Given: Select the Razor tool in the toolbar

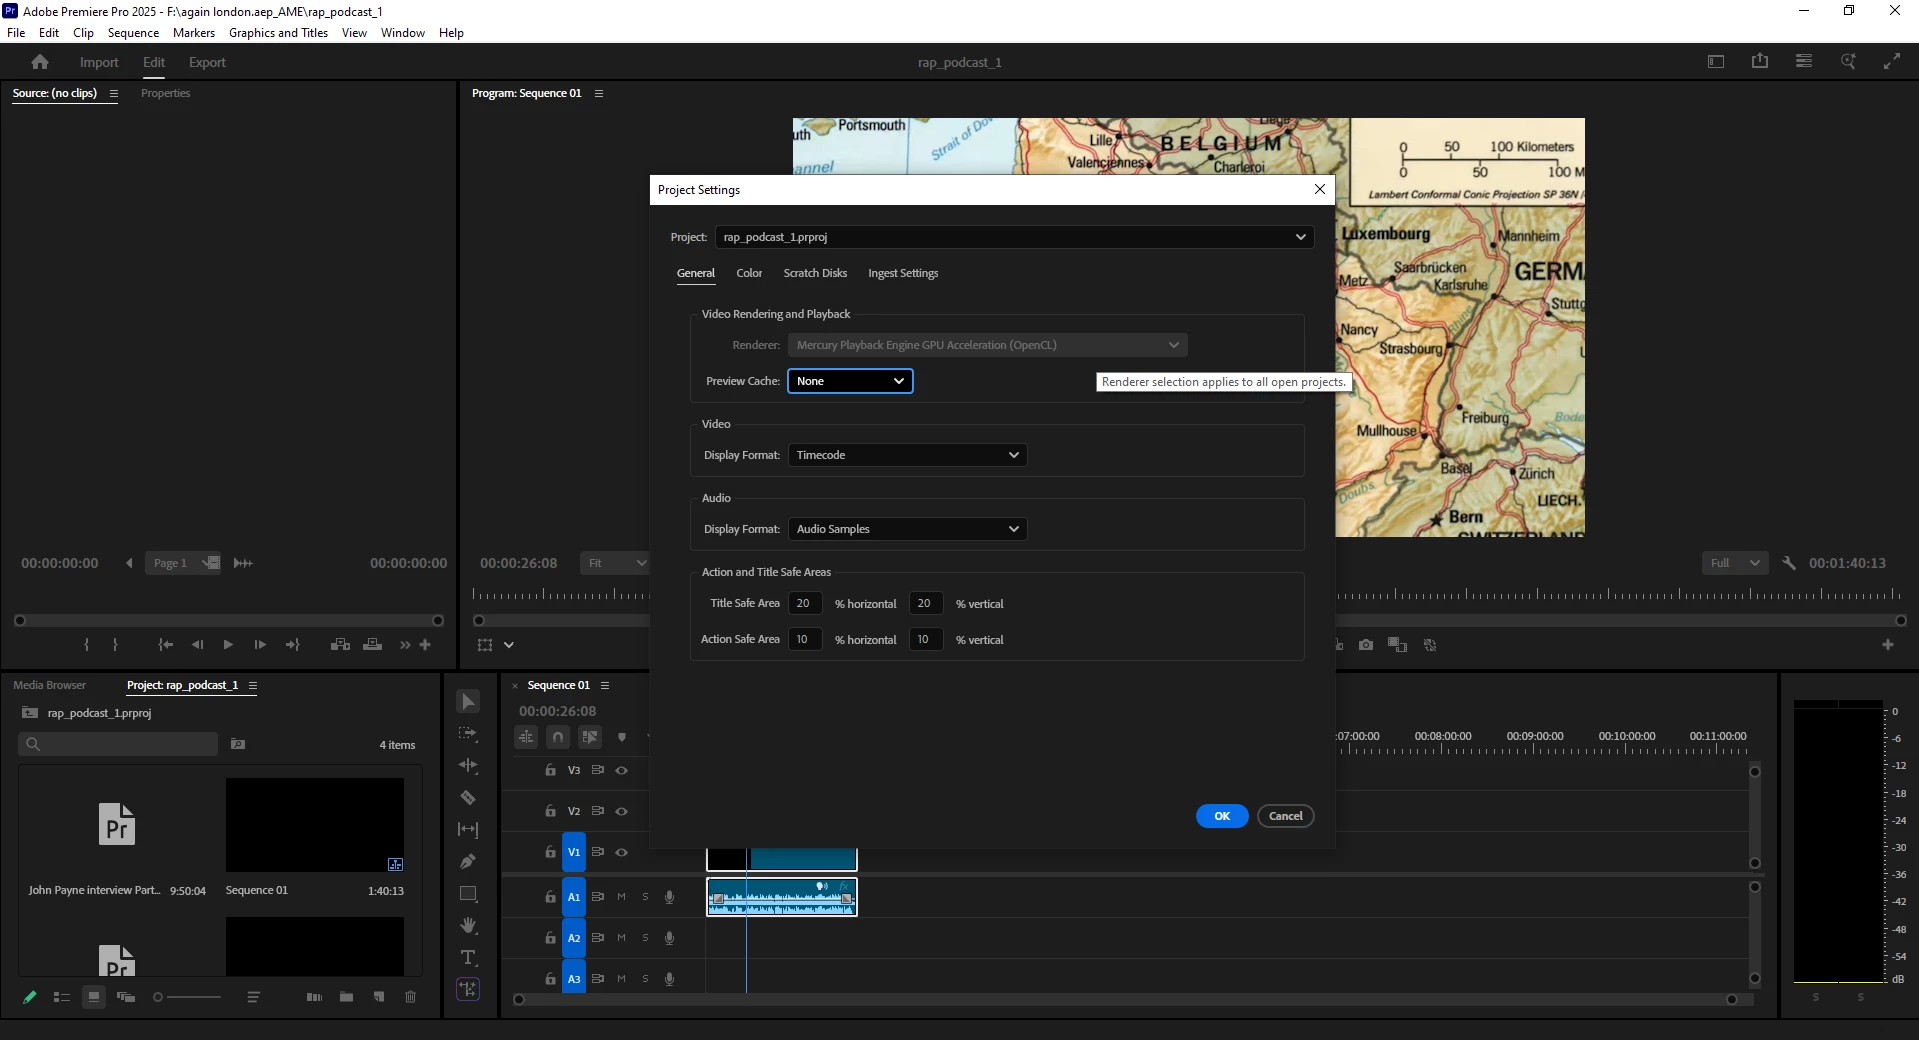Looking at the screenshot, I should (x=467, y=797).
